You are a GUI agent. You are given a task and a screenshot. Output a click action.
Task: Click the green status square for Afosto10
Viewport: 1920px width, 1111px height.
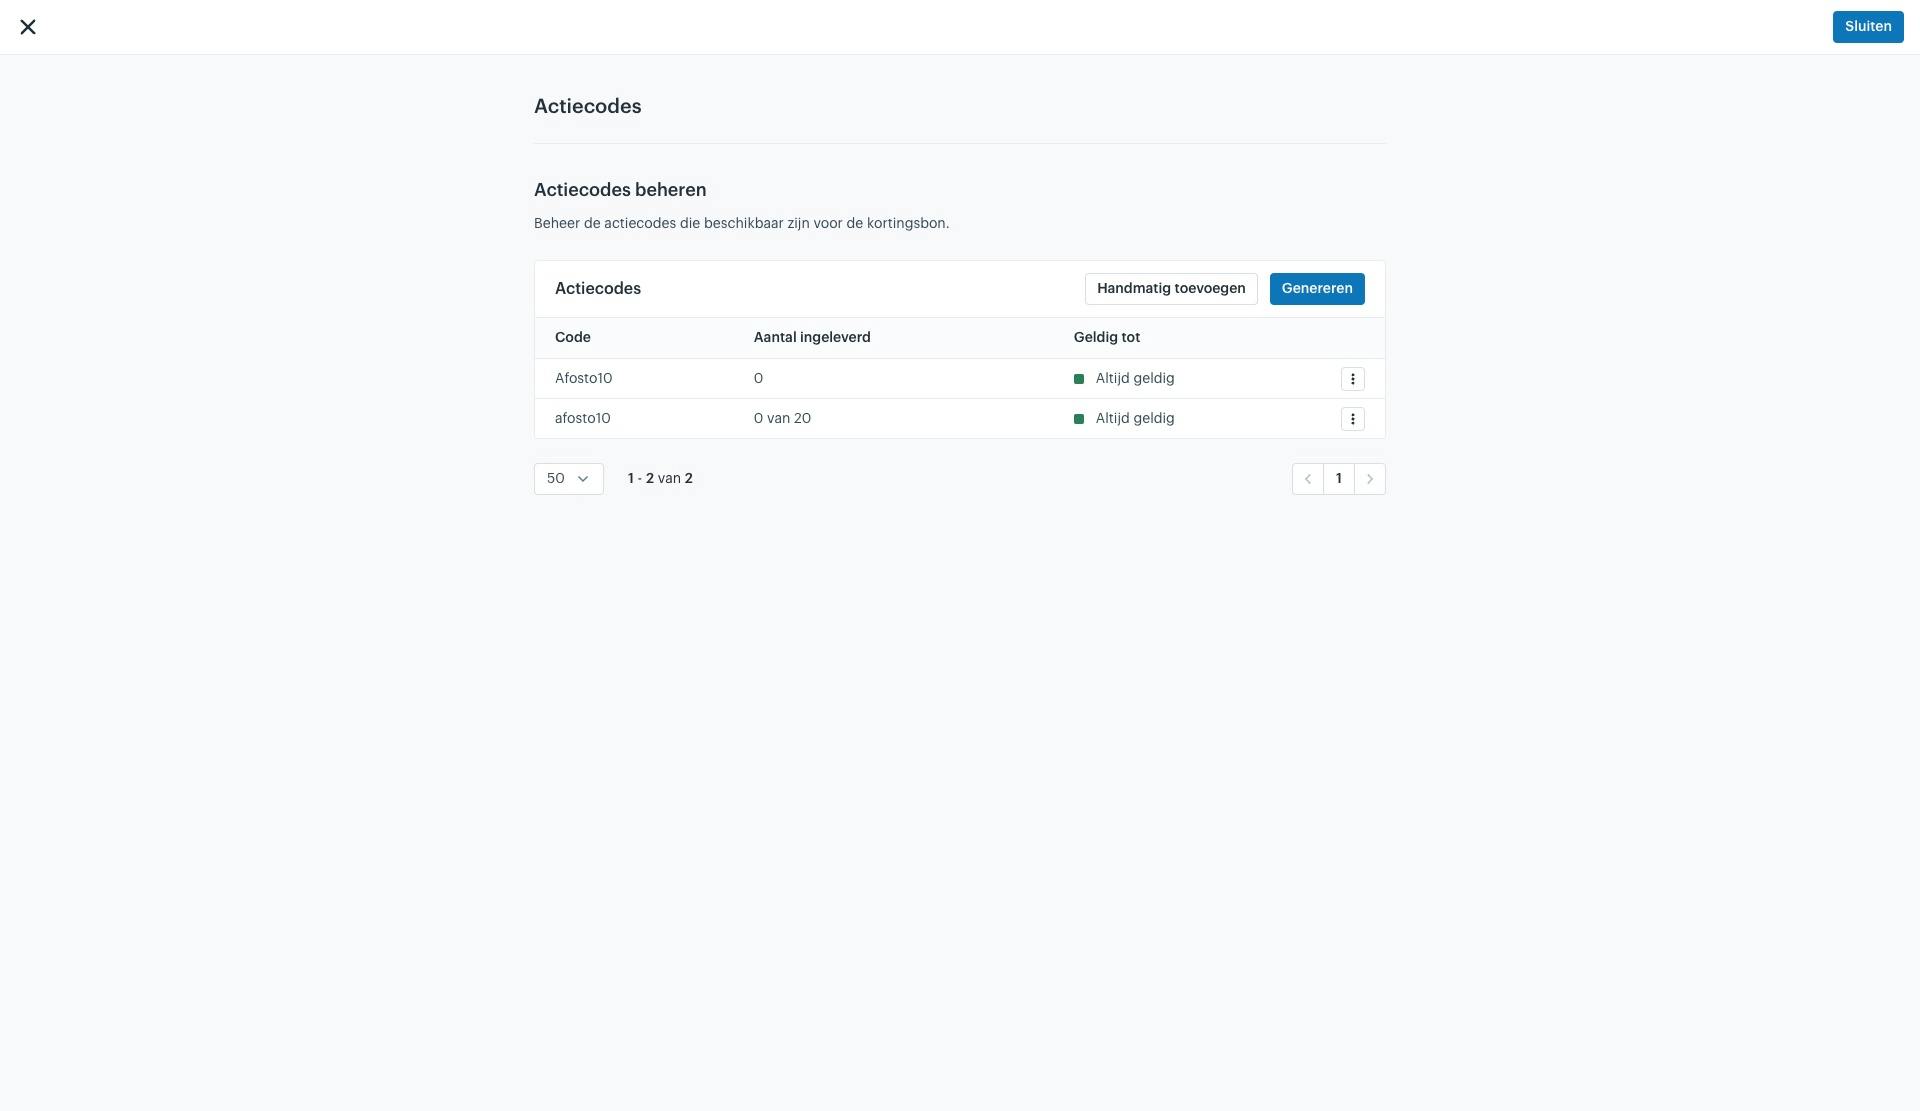(1079, 379)
